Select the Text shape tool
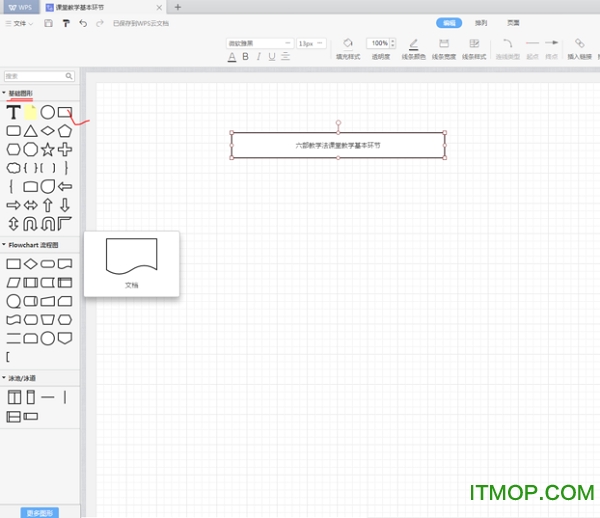This screenshot has width=600, height=518. click(x=14, y=113)
